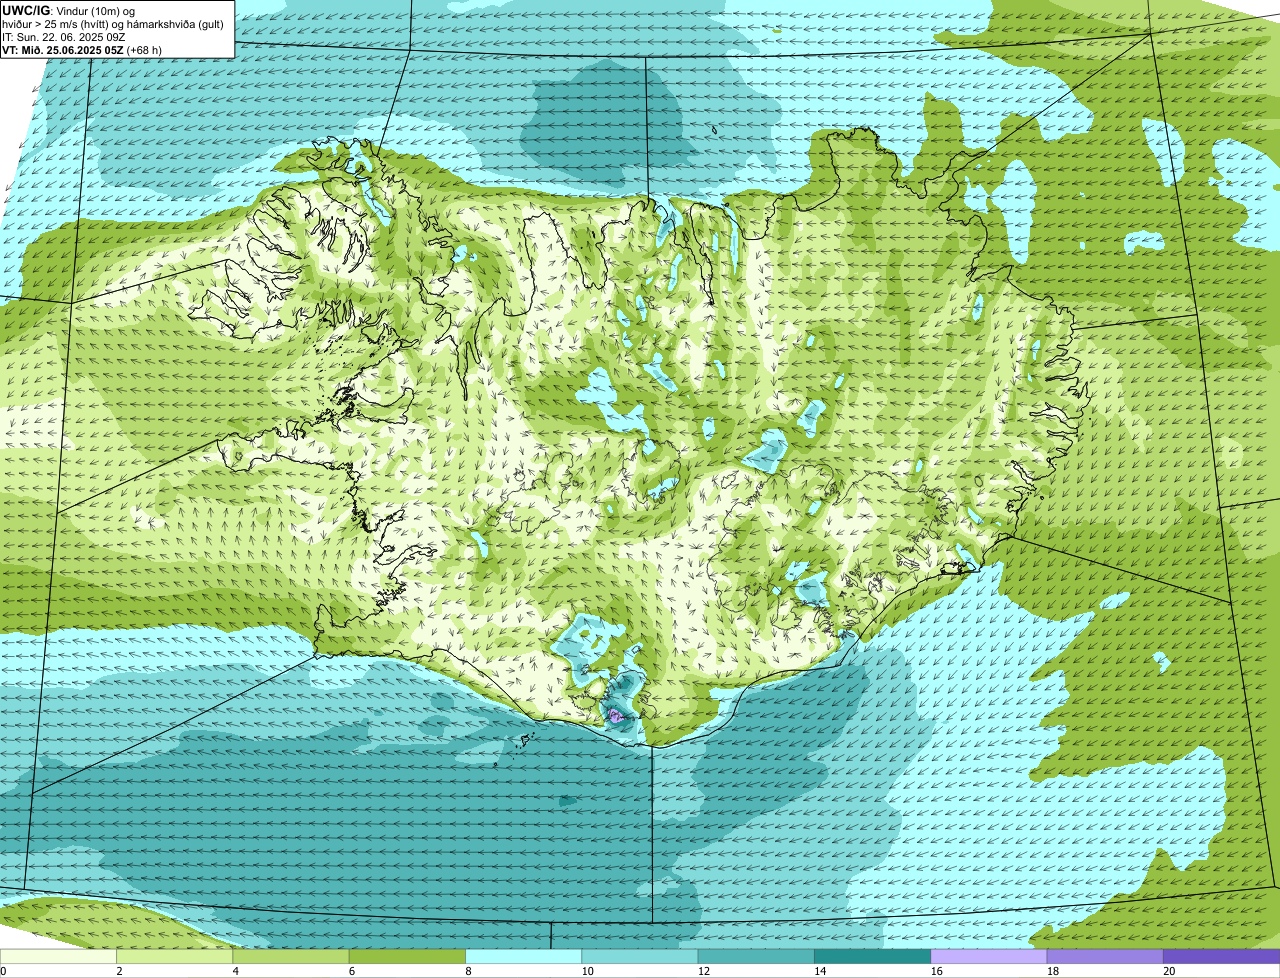Click the scale label '14'
The height and width of the screenshot is (978, 1280).
(820, 971)
